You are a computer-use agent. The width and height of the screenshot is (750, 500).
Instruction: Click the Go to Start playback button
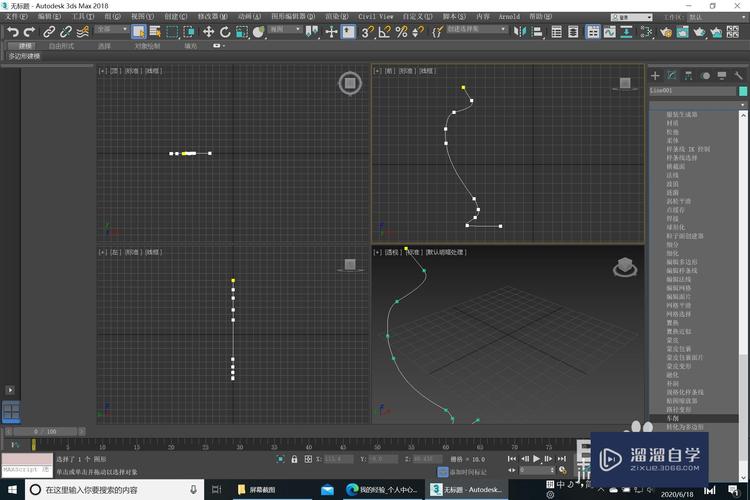[x=512, y=459]
